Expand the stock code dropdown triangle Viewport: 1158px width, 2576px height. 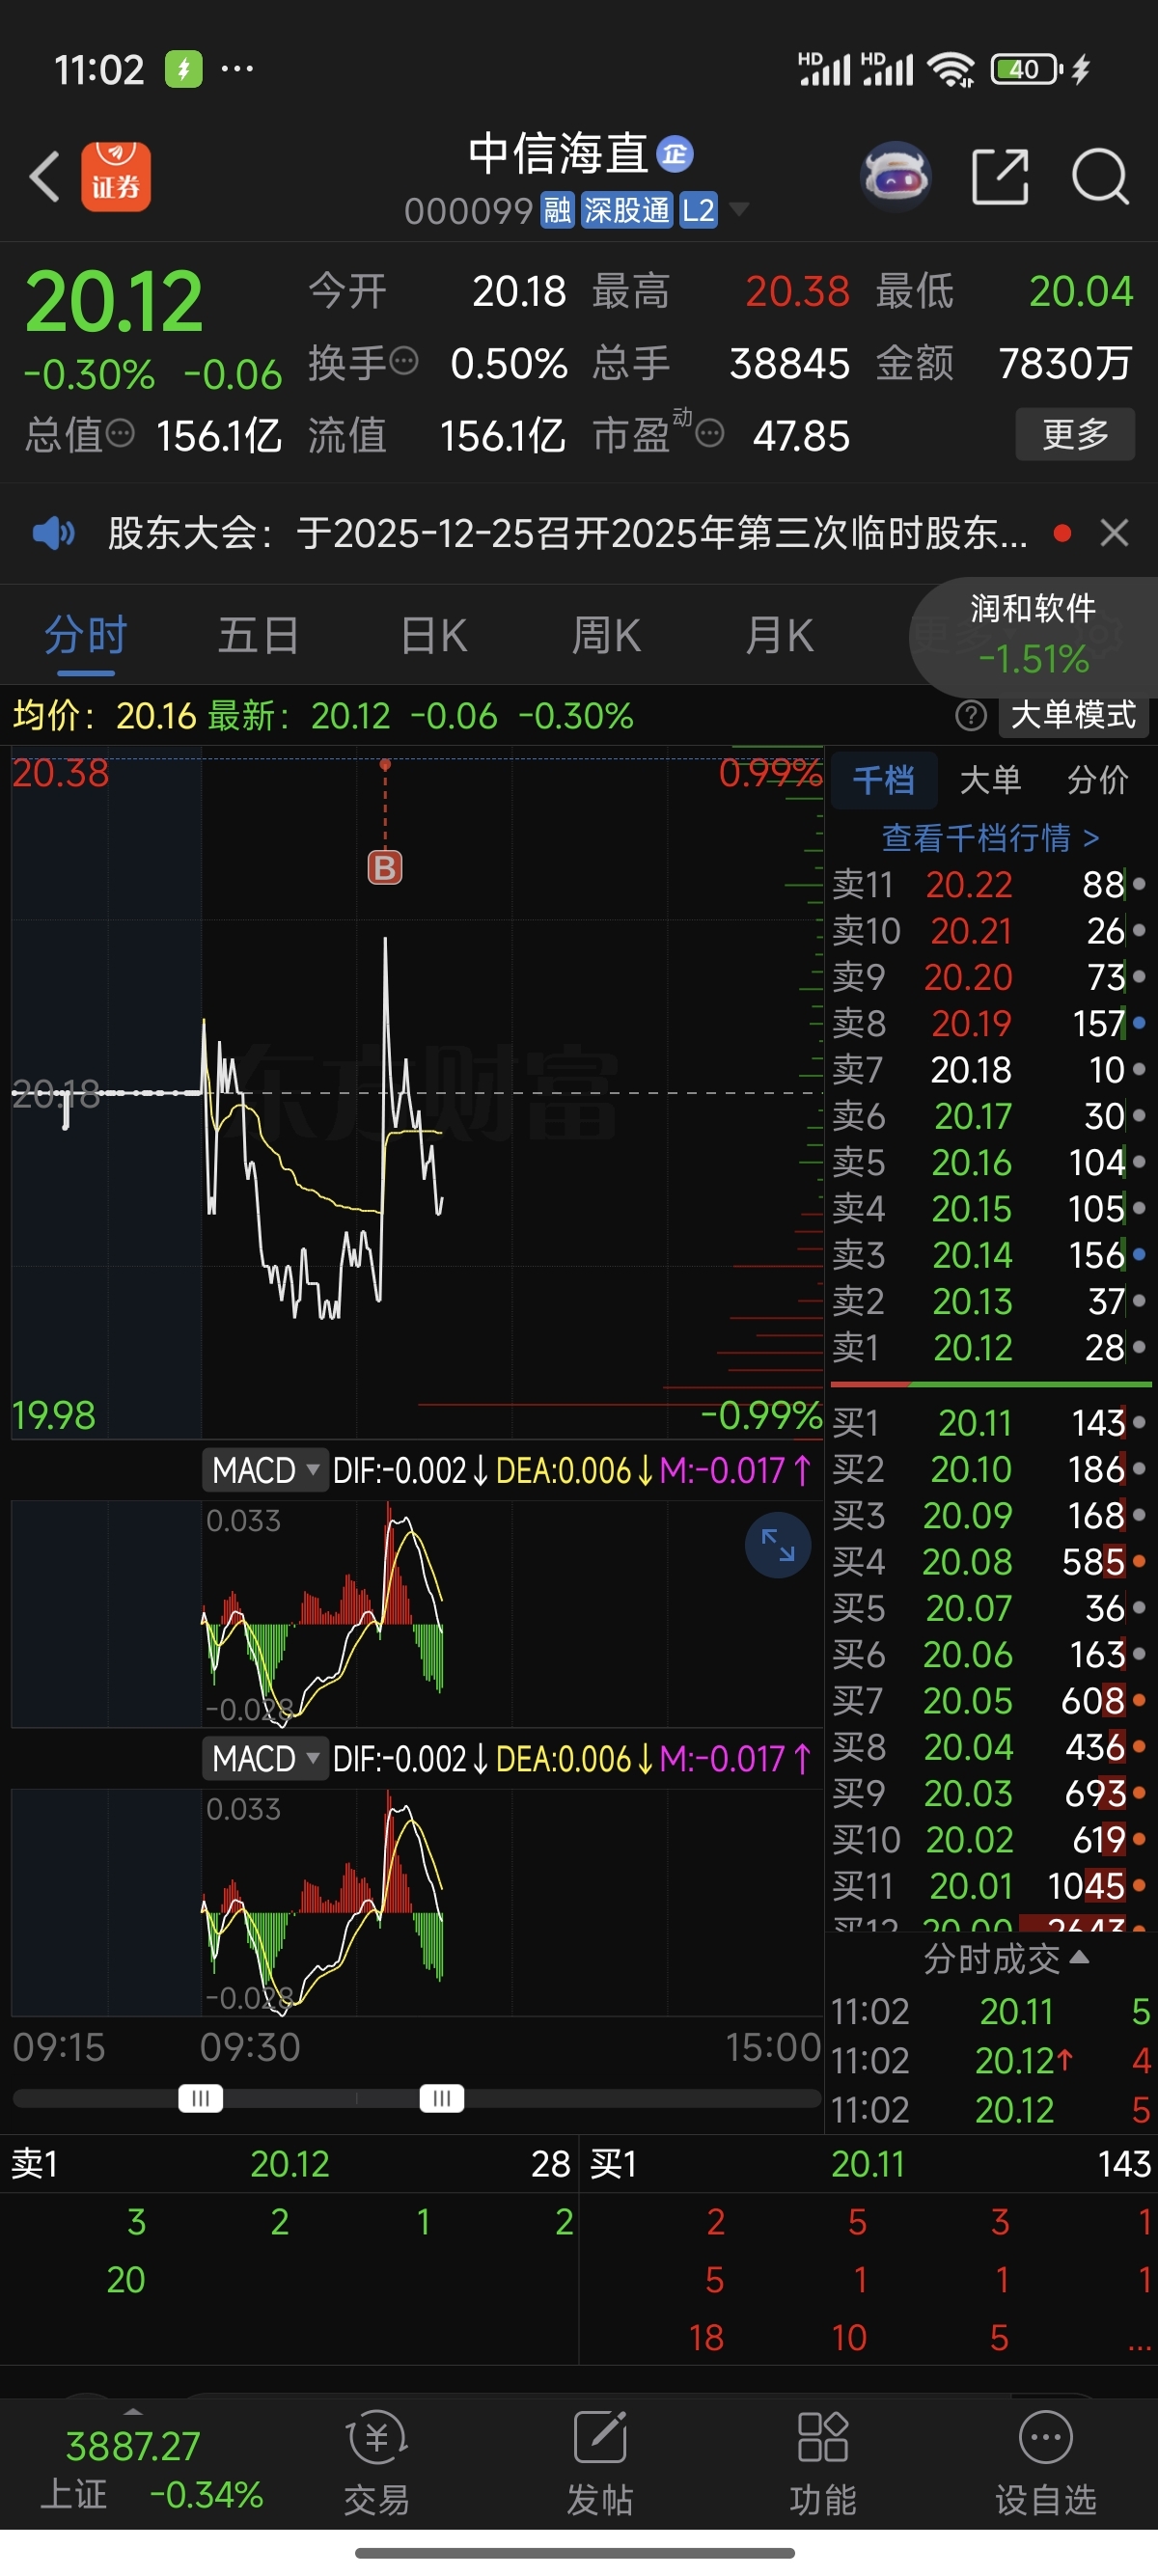pyautogui.click(x=739, y=209)
